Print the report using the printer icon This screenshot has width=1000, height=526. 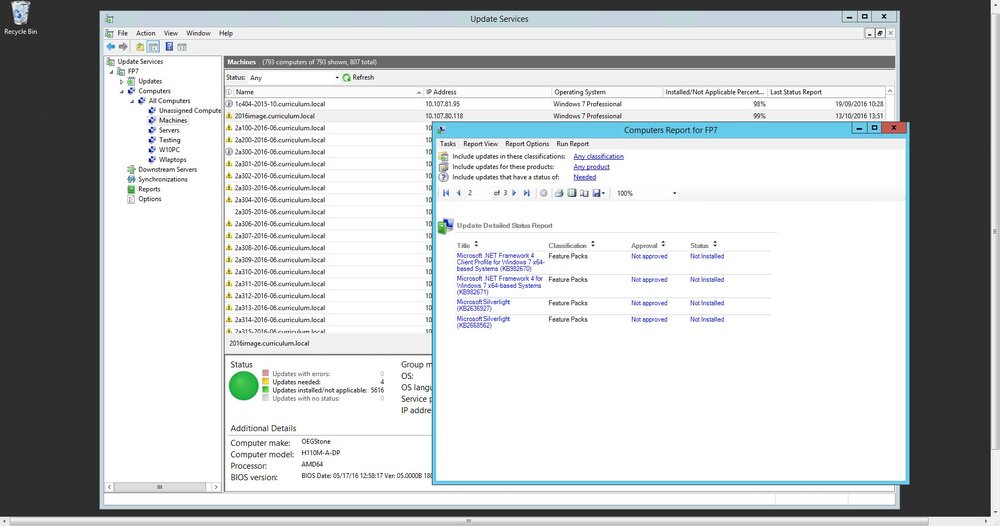click(559, 193)
